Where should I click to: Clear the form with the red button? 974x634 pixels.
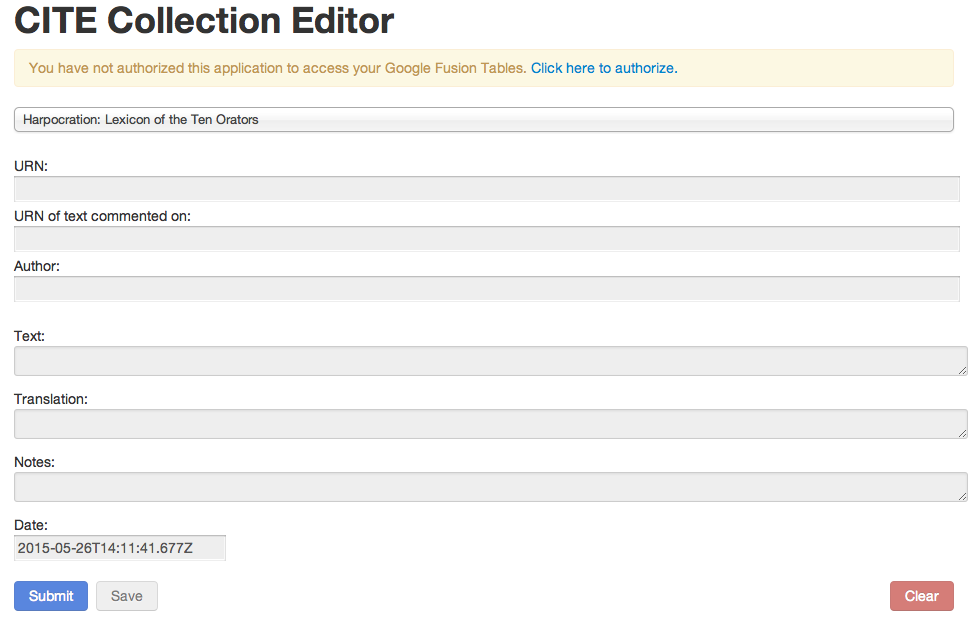coord(921,596)
